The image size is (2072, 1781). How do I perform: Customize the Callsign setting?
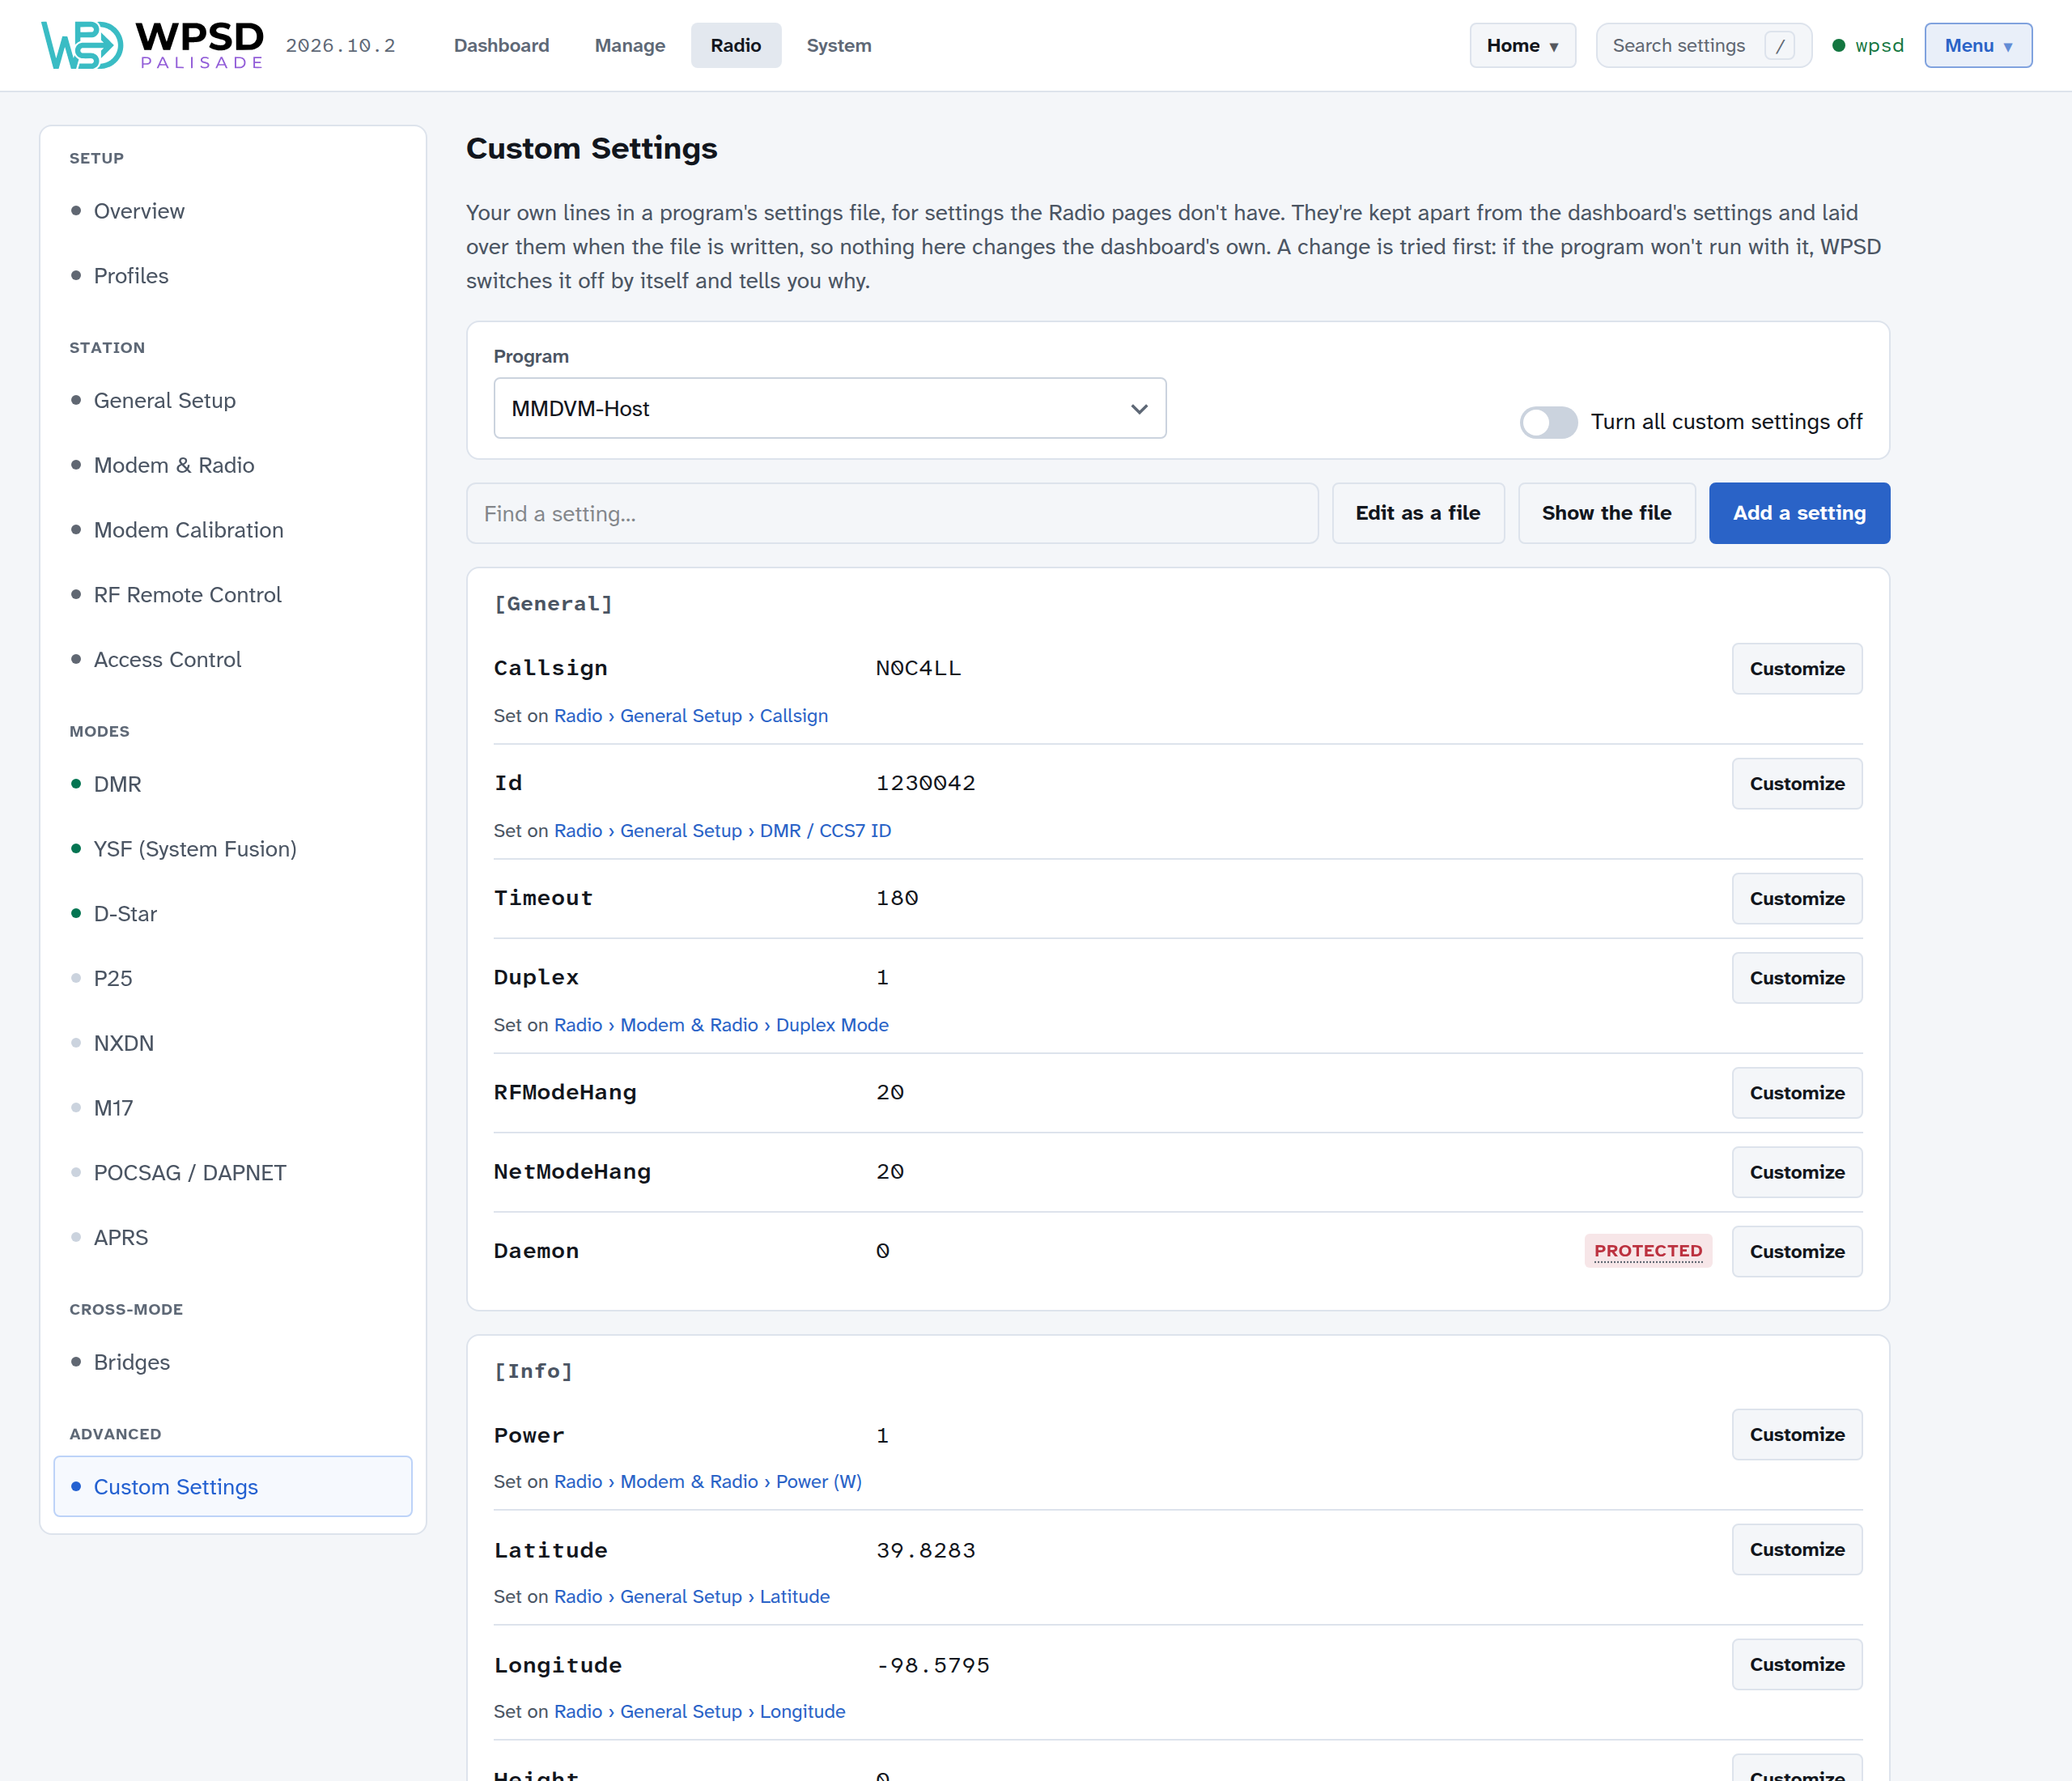click(x=1796, y=668)
